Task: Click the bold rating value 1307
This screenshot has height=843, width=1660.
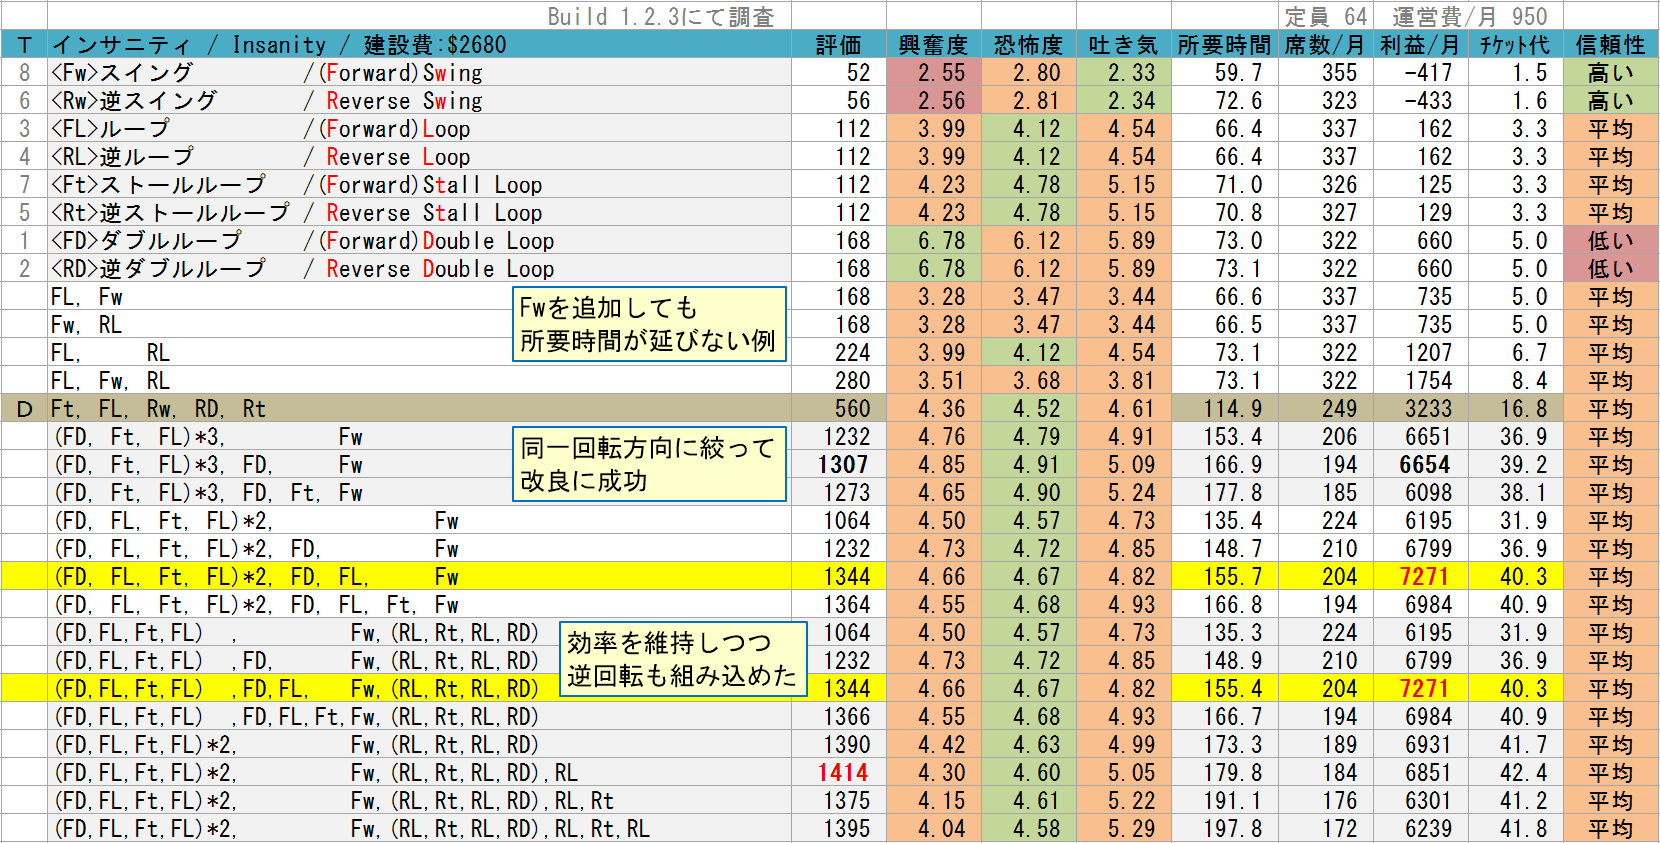Action: pyautogui.click(x=843, y=465)
